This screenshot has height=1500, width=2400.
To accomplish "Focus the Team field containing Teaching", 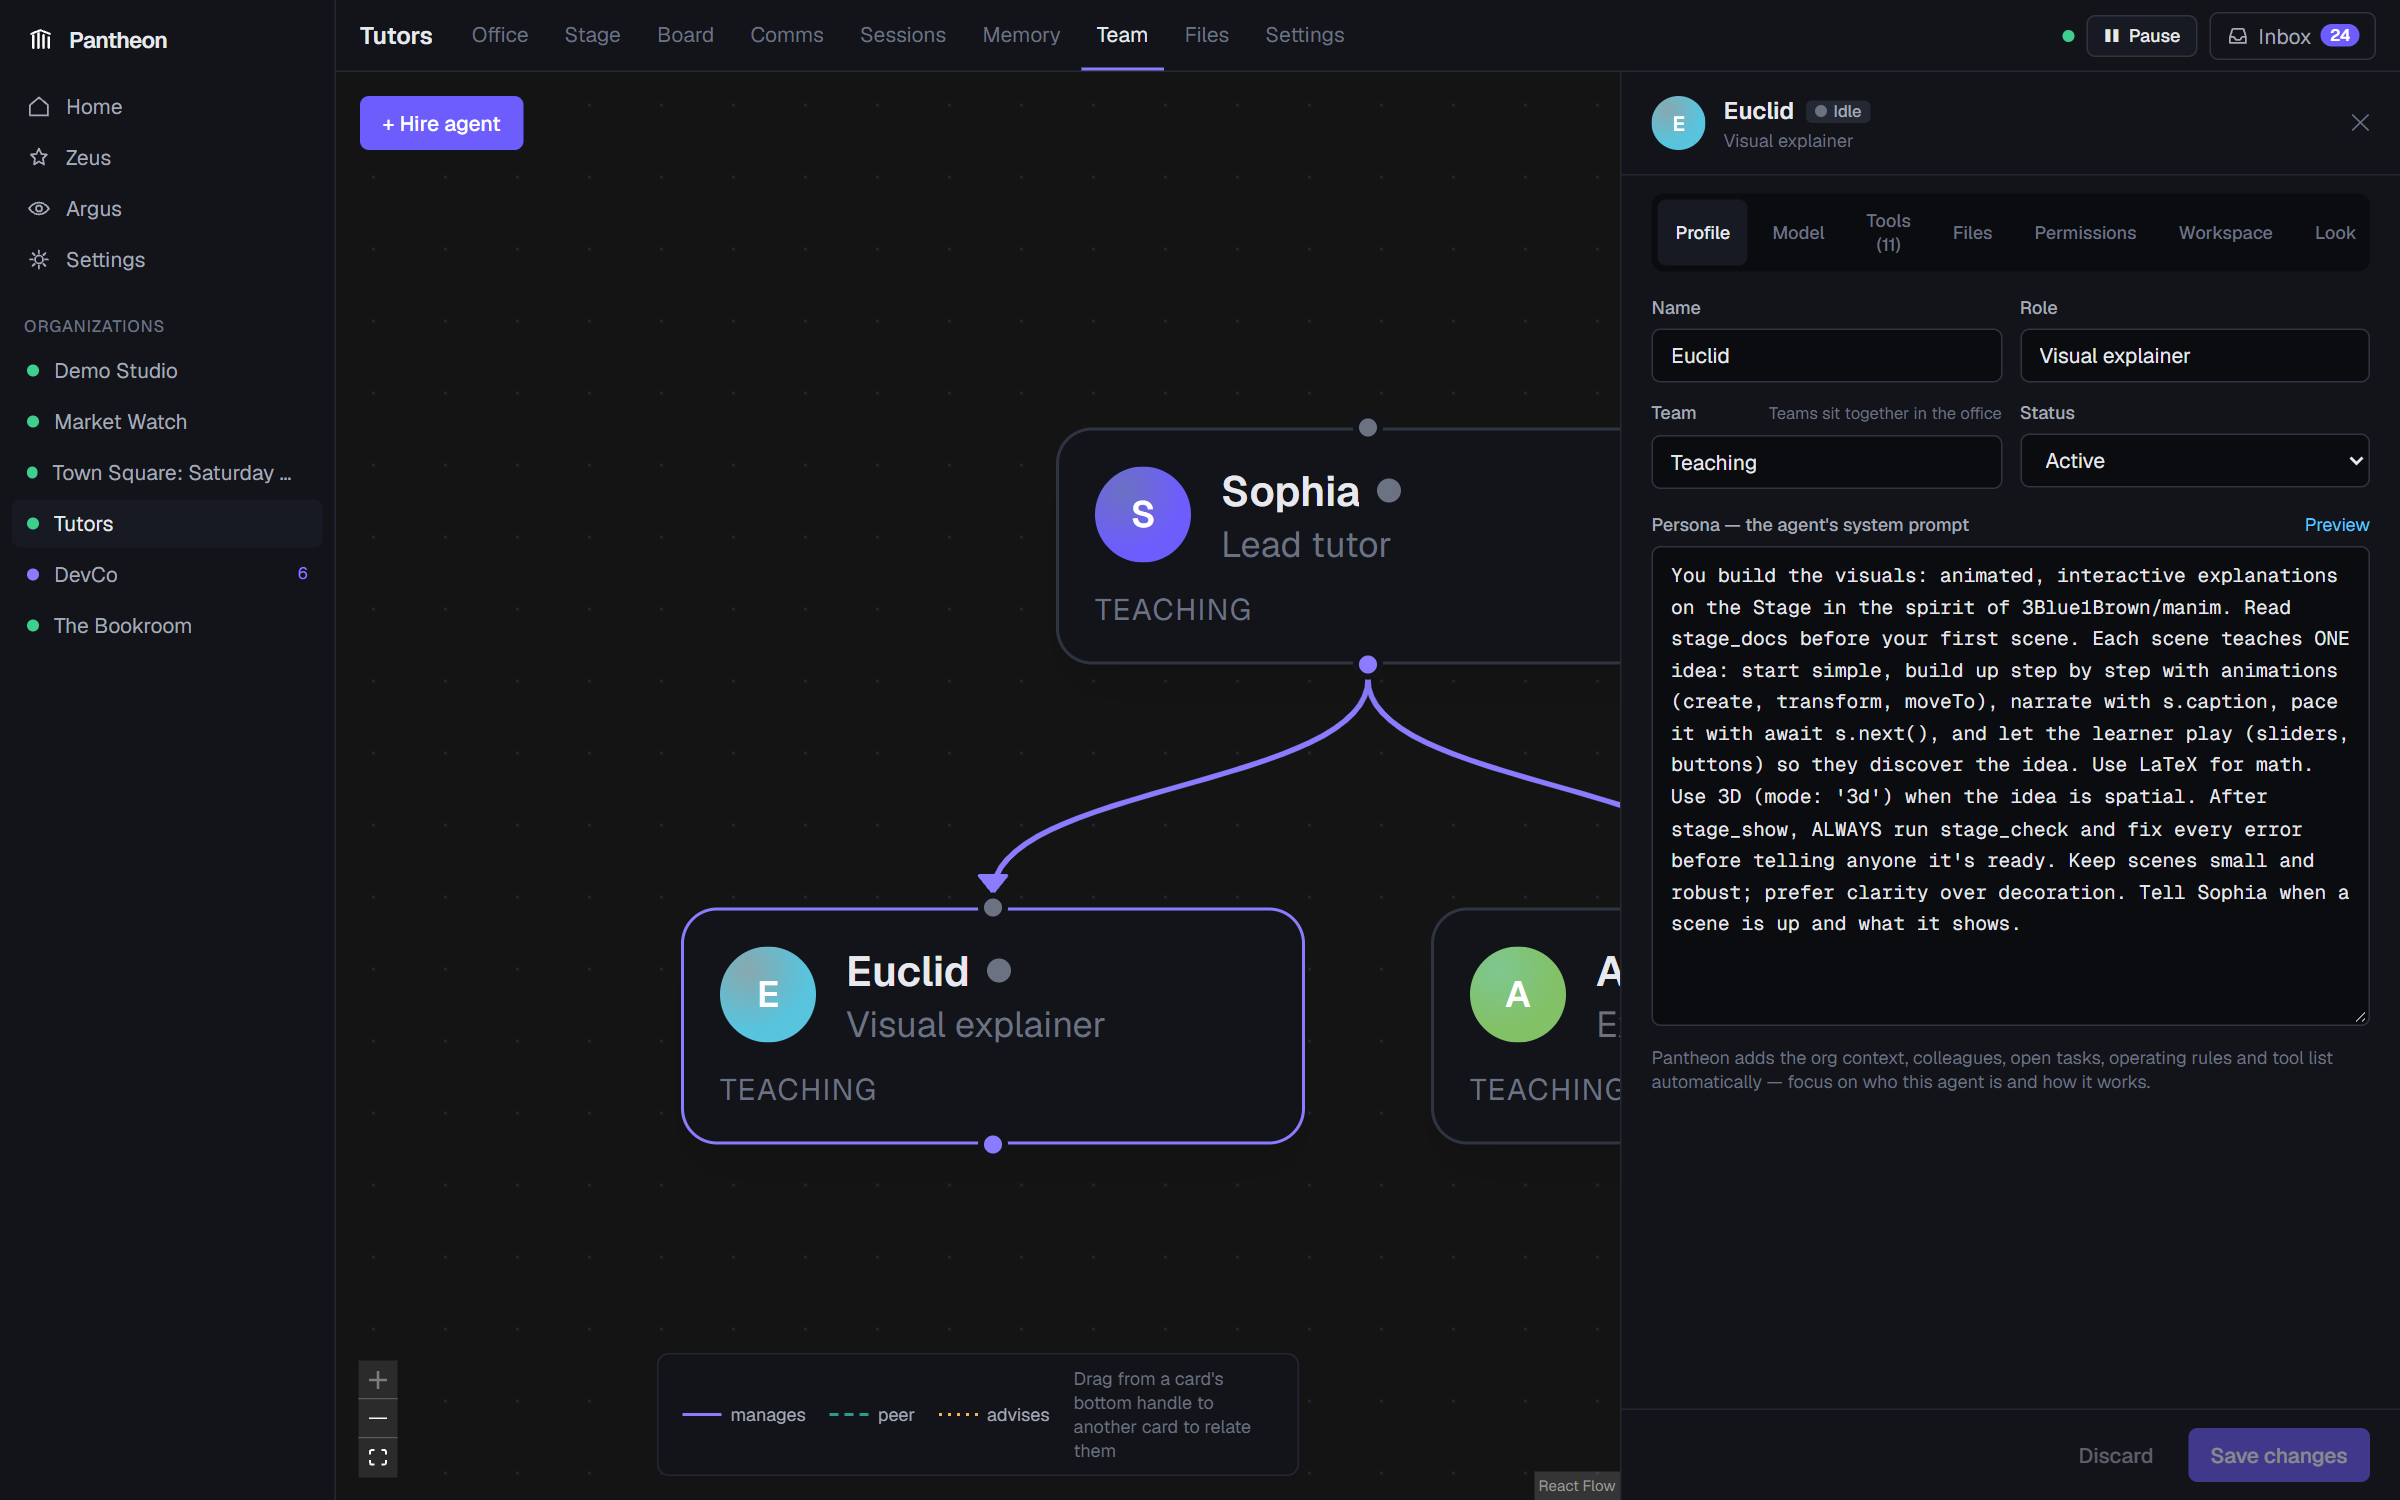I will [x=1826, y=462].
